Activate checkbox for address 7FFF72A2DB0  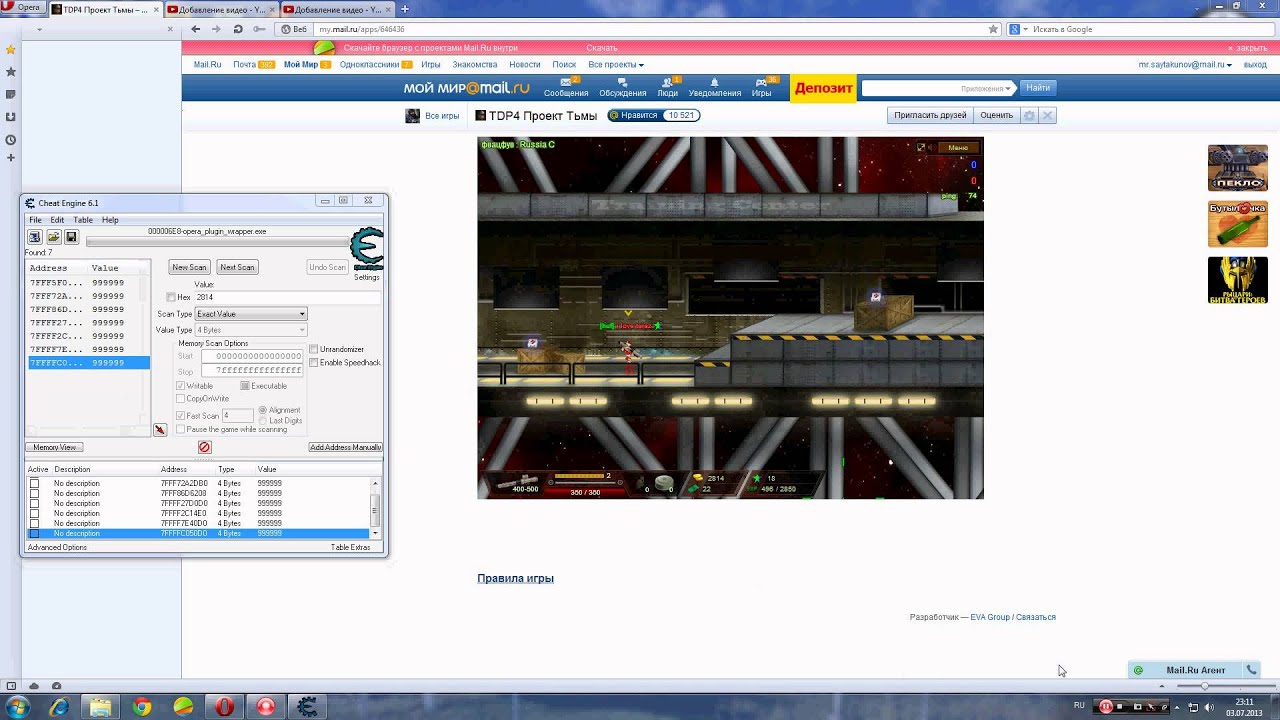click(x=34, y=483)
